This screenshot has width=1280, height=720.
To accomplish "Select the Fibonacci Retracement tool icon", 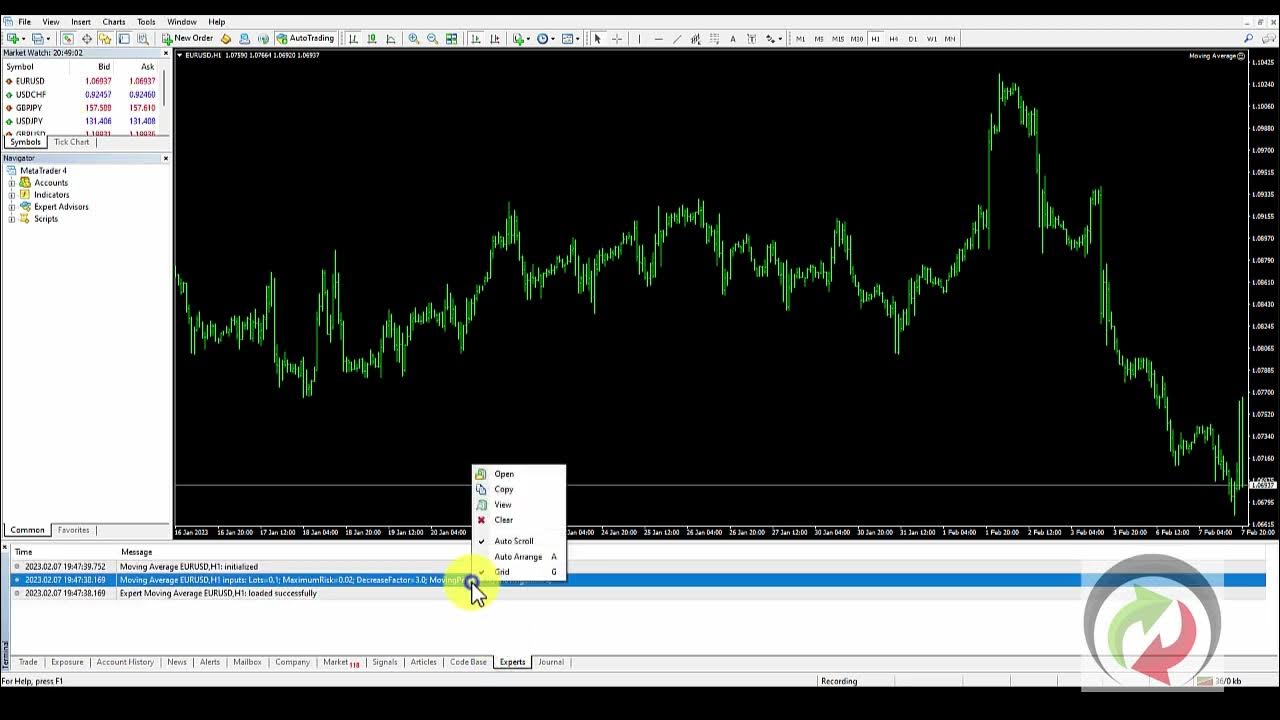I will tap(714, 39).
